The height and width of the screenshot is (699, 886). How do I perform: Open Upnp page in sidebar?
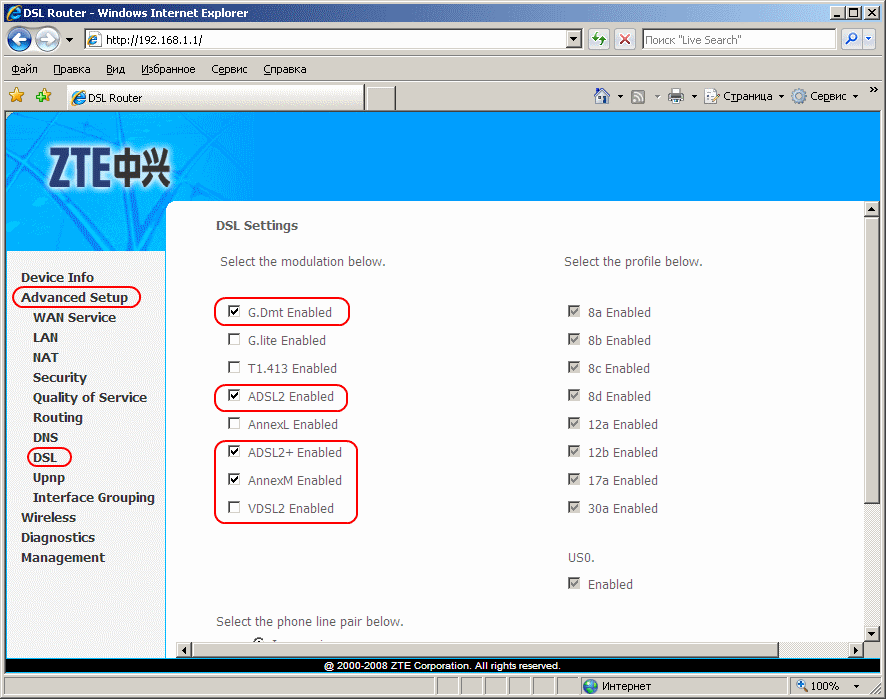pos(49,478)
